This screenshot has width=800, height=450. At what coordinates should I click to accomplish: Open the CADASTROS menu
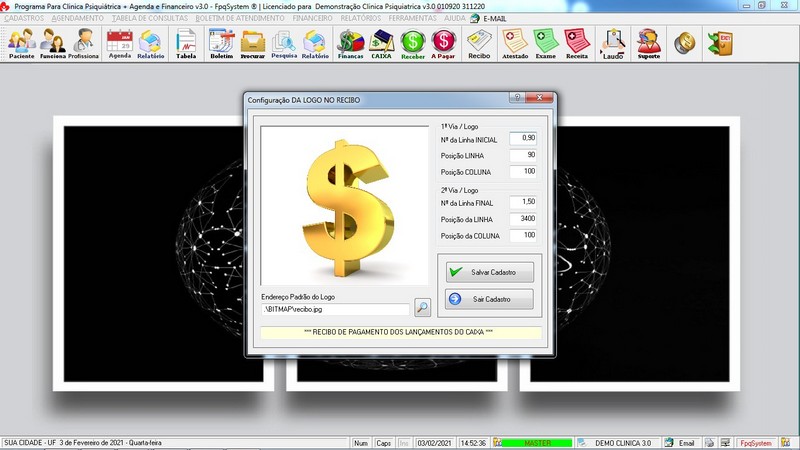pyautogui.click(x=24, y=18)
